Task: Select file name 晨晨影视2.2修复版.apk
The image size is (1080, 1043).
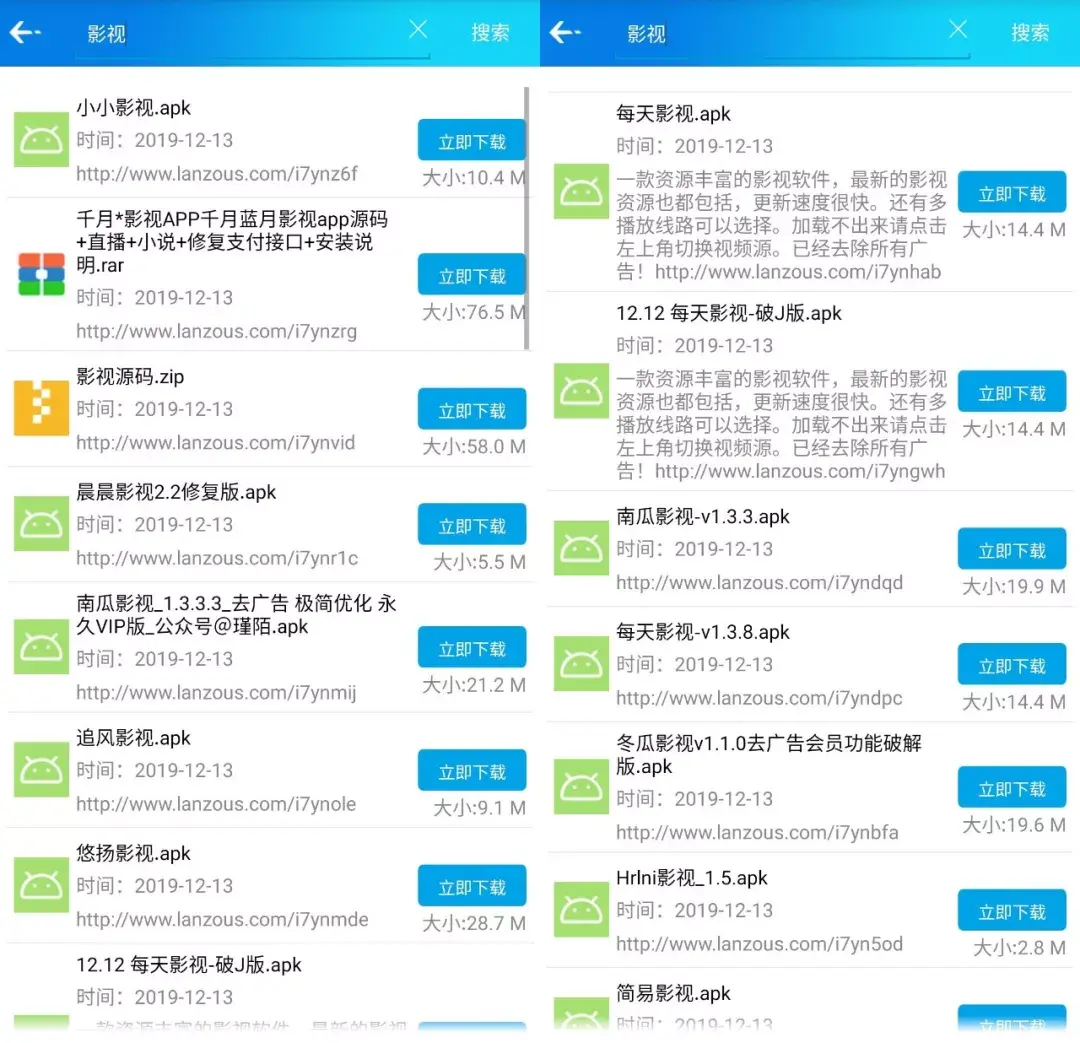Action: [x=176, y=492]
